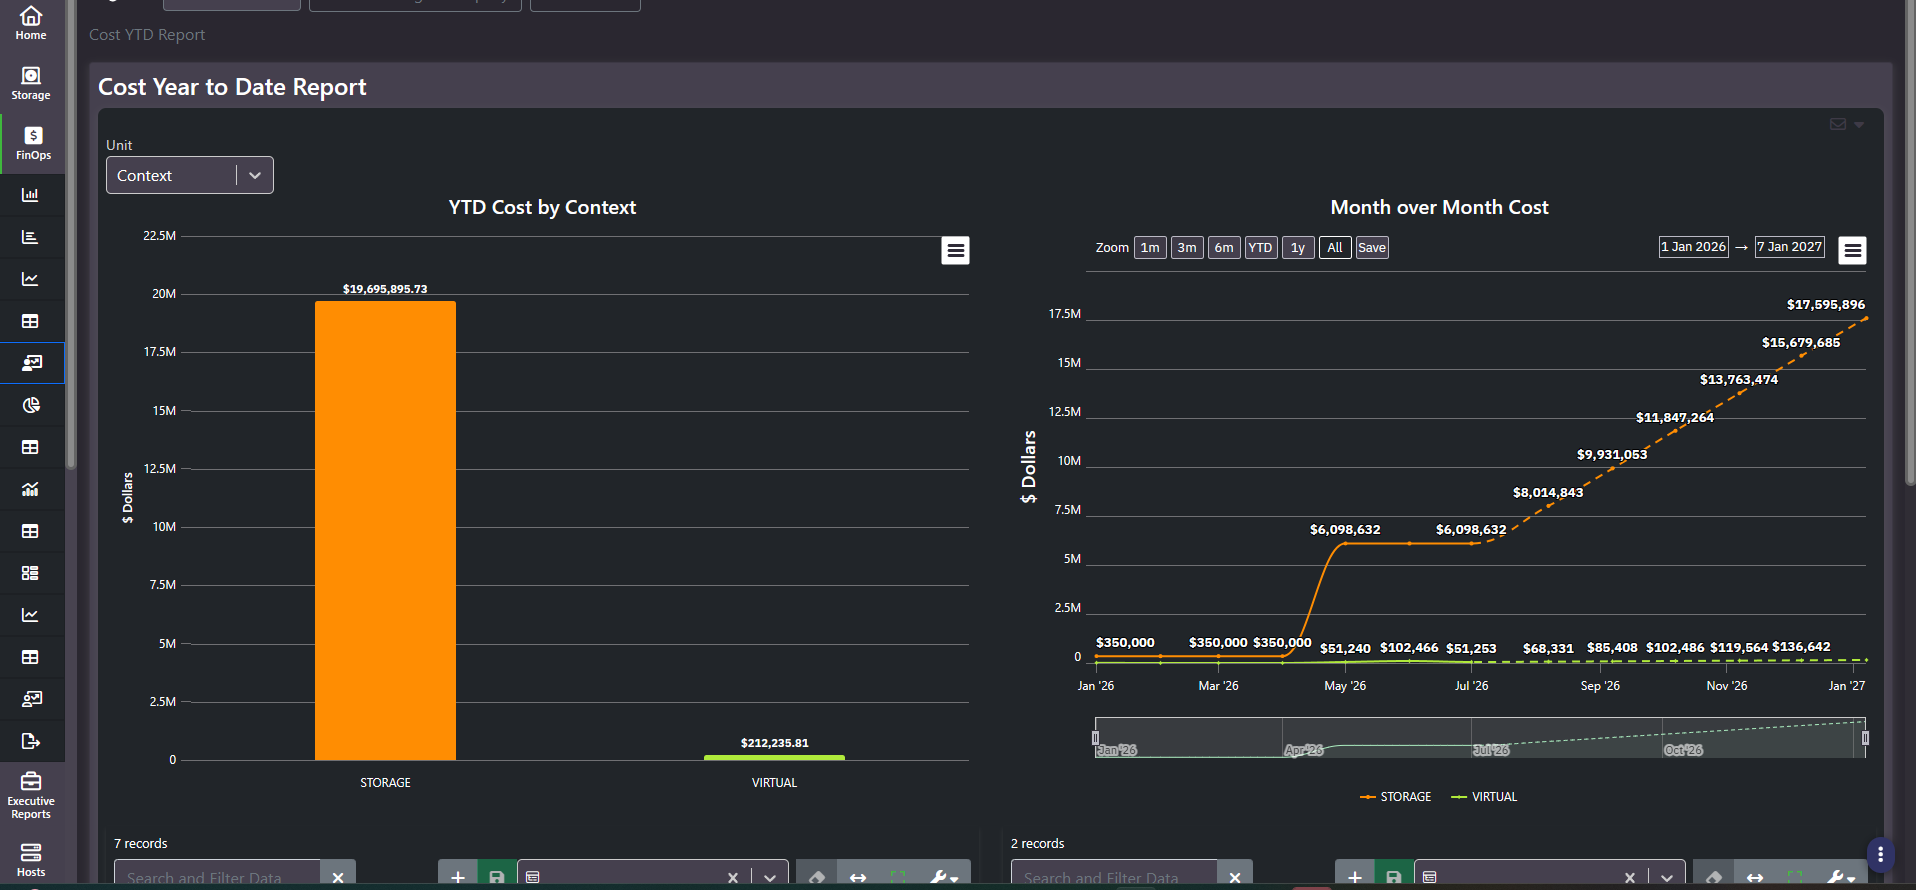Expand the dropdown arrow beside the envelope icon
Image resolution: width=1916 pixels, height=890 pixels.
point(1859,125)
